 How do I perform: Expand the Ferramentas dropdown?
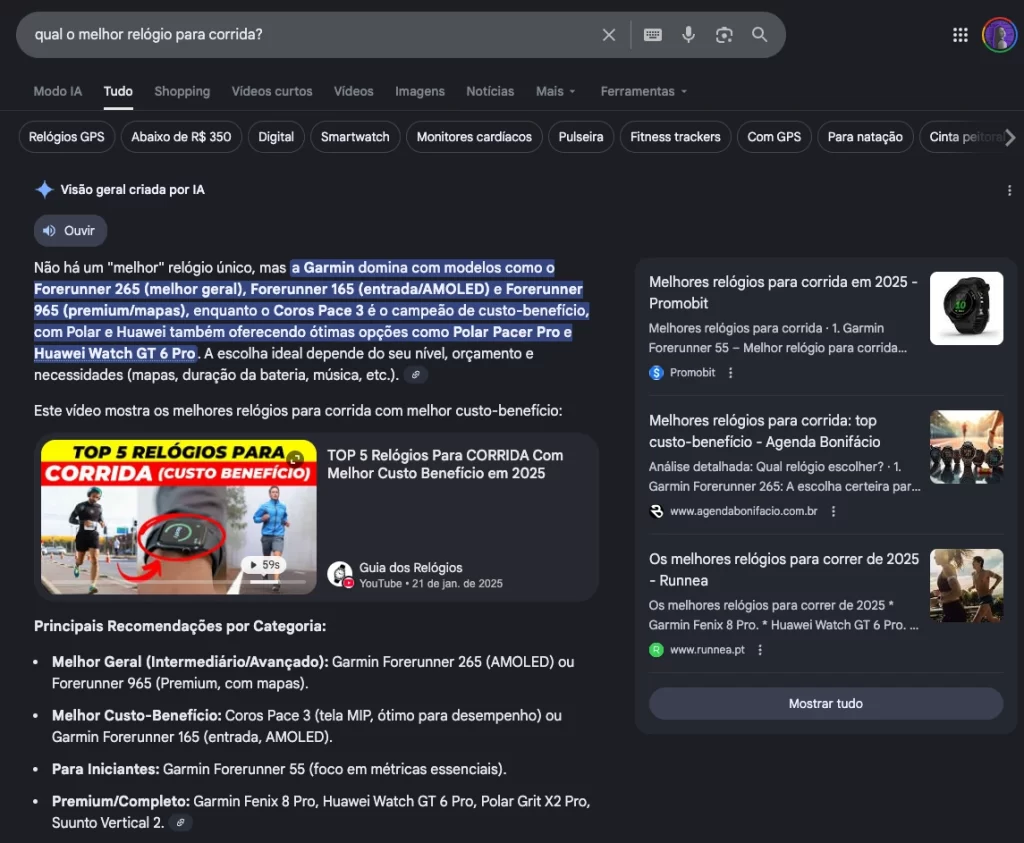(x=643, y=91)
